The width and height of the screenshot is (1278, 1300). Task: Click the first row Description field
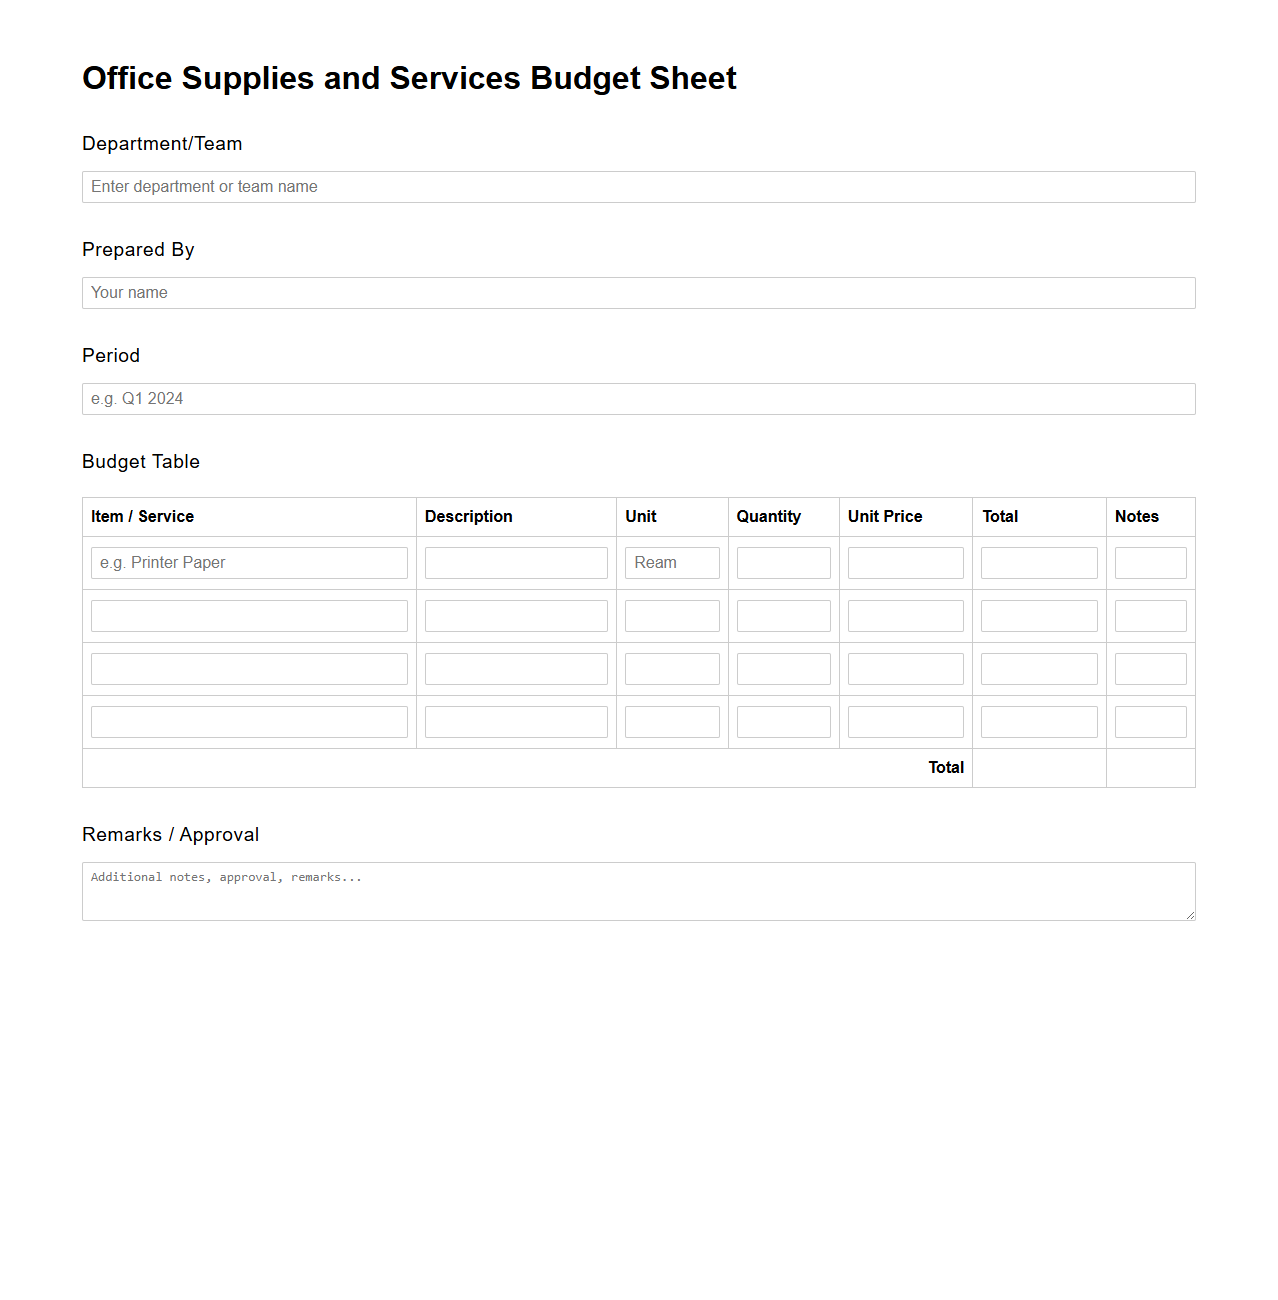point(516,562)
